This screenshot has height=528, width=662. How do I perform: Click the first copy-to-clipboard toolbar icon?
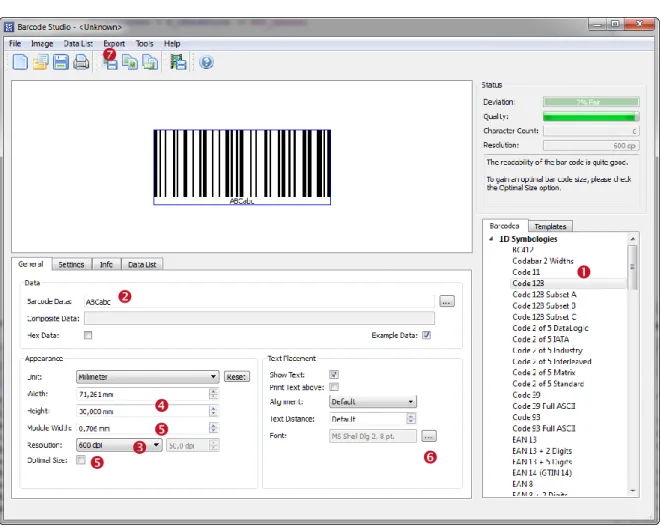tap(130, 62)
